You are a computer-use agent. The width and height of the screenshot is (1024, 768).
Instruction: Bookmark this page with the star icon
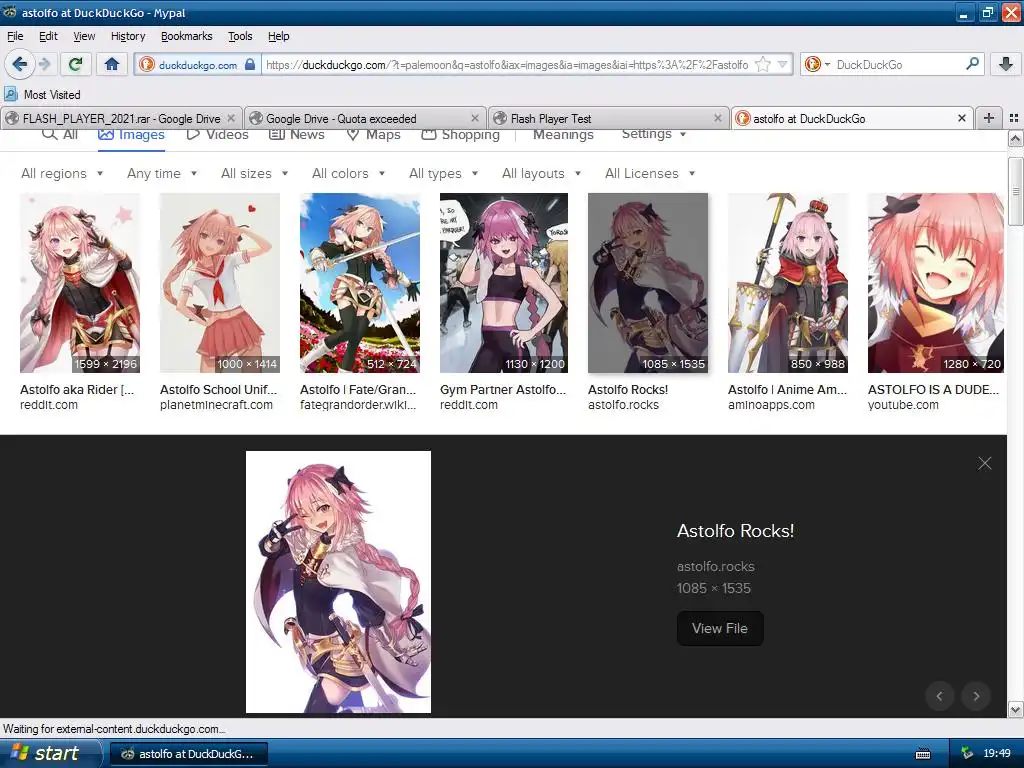(762, 64)
